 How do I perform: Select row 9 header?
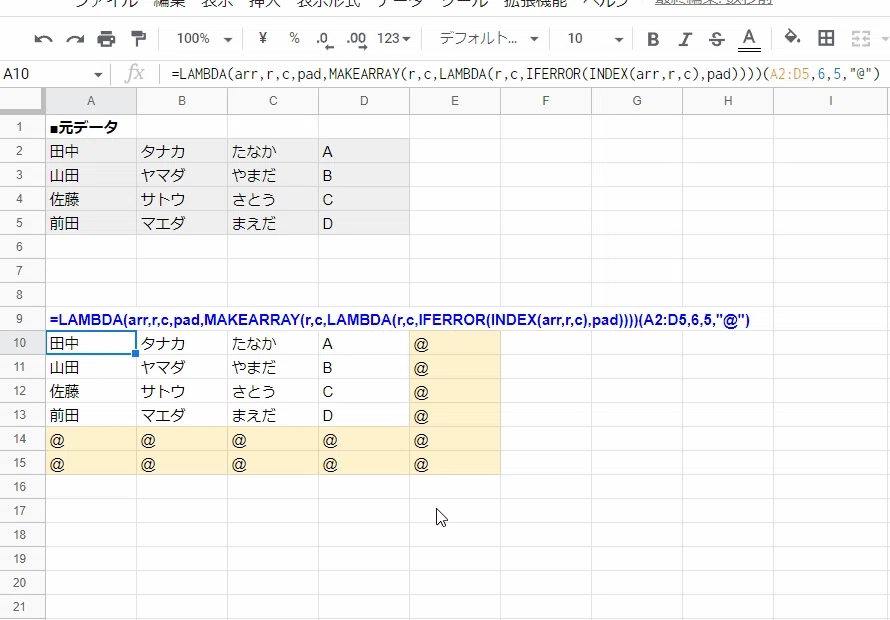(20, 319)
